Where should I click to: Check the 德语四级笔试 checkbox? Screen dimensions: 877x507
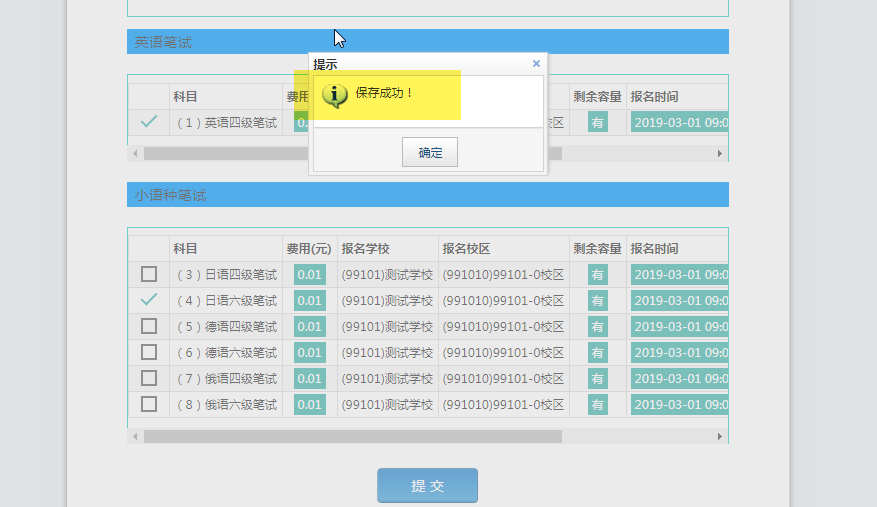point(149,326)
